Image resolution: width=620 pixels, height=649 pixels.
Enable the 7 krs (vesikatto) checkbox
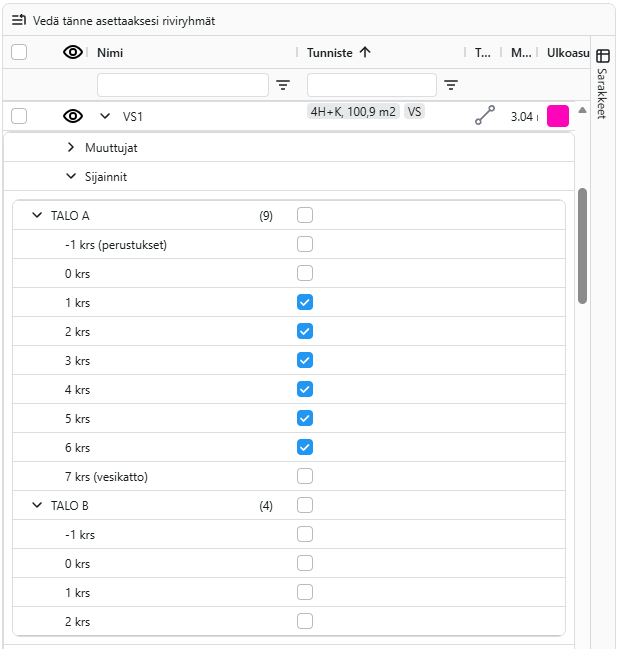coord(305,476)
